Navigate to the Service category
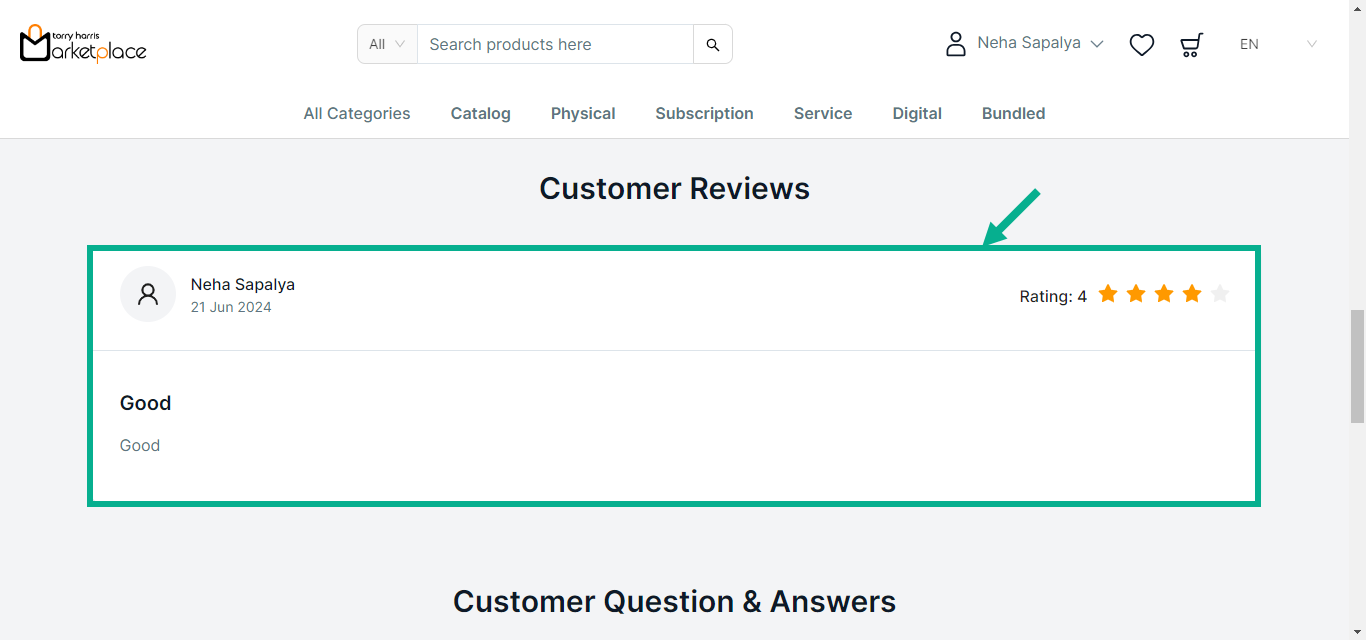Image resolution: width=1366 pixels, height=640 pixels. pos(823,114)
